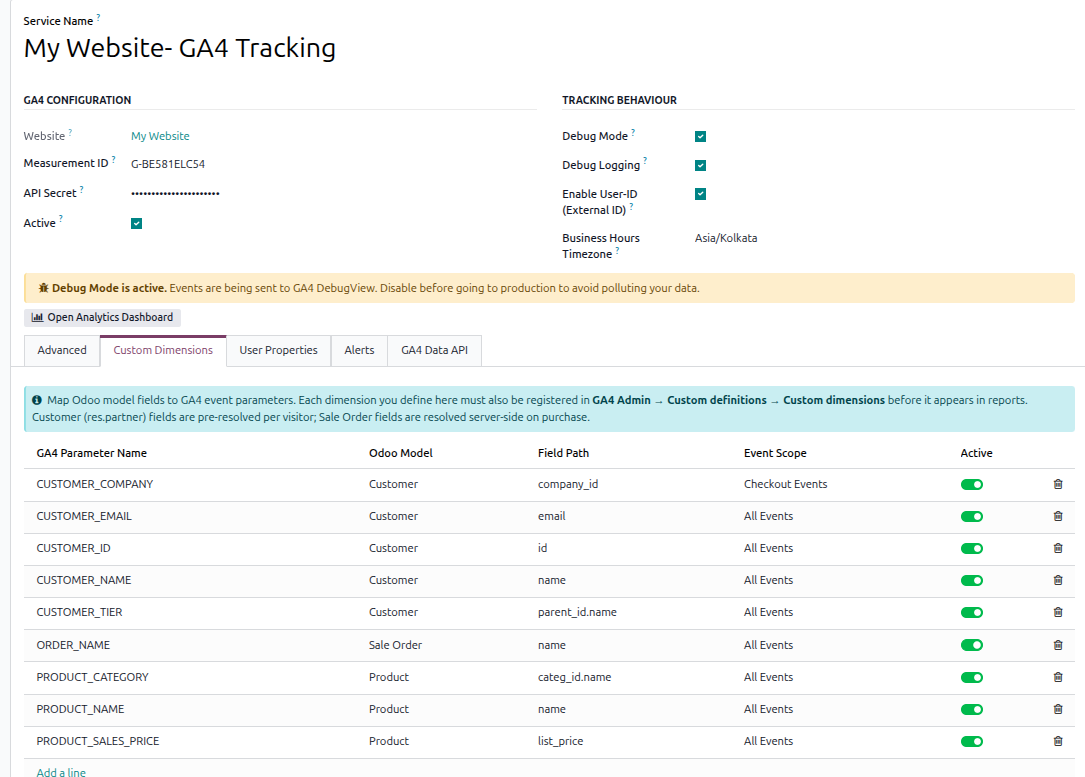Delete the CUSTOMER_COMPANY dimension row
The width and height of the screenshot is (1085, 777).
pos(1057,484)
